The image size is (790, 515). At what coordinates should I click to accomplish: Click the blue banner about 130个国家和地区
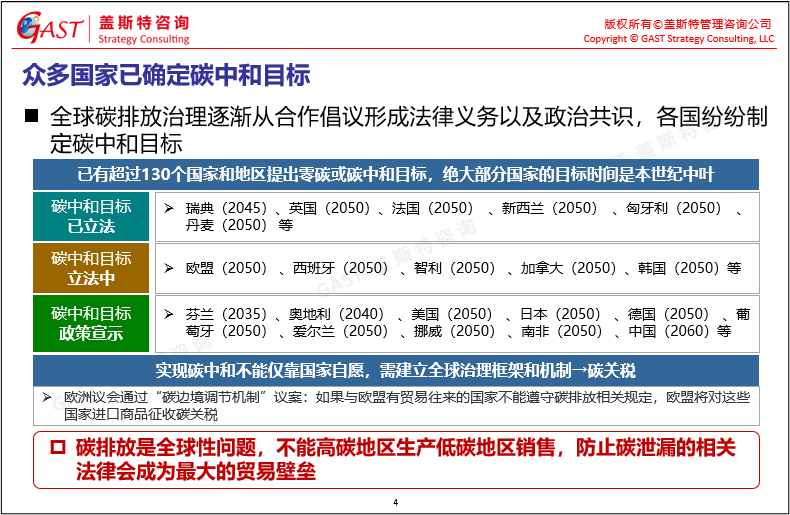point(395,174)
